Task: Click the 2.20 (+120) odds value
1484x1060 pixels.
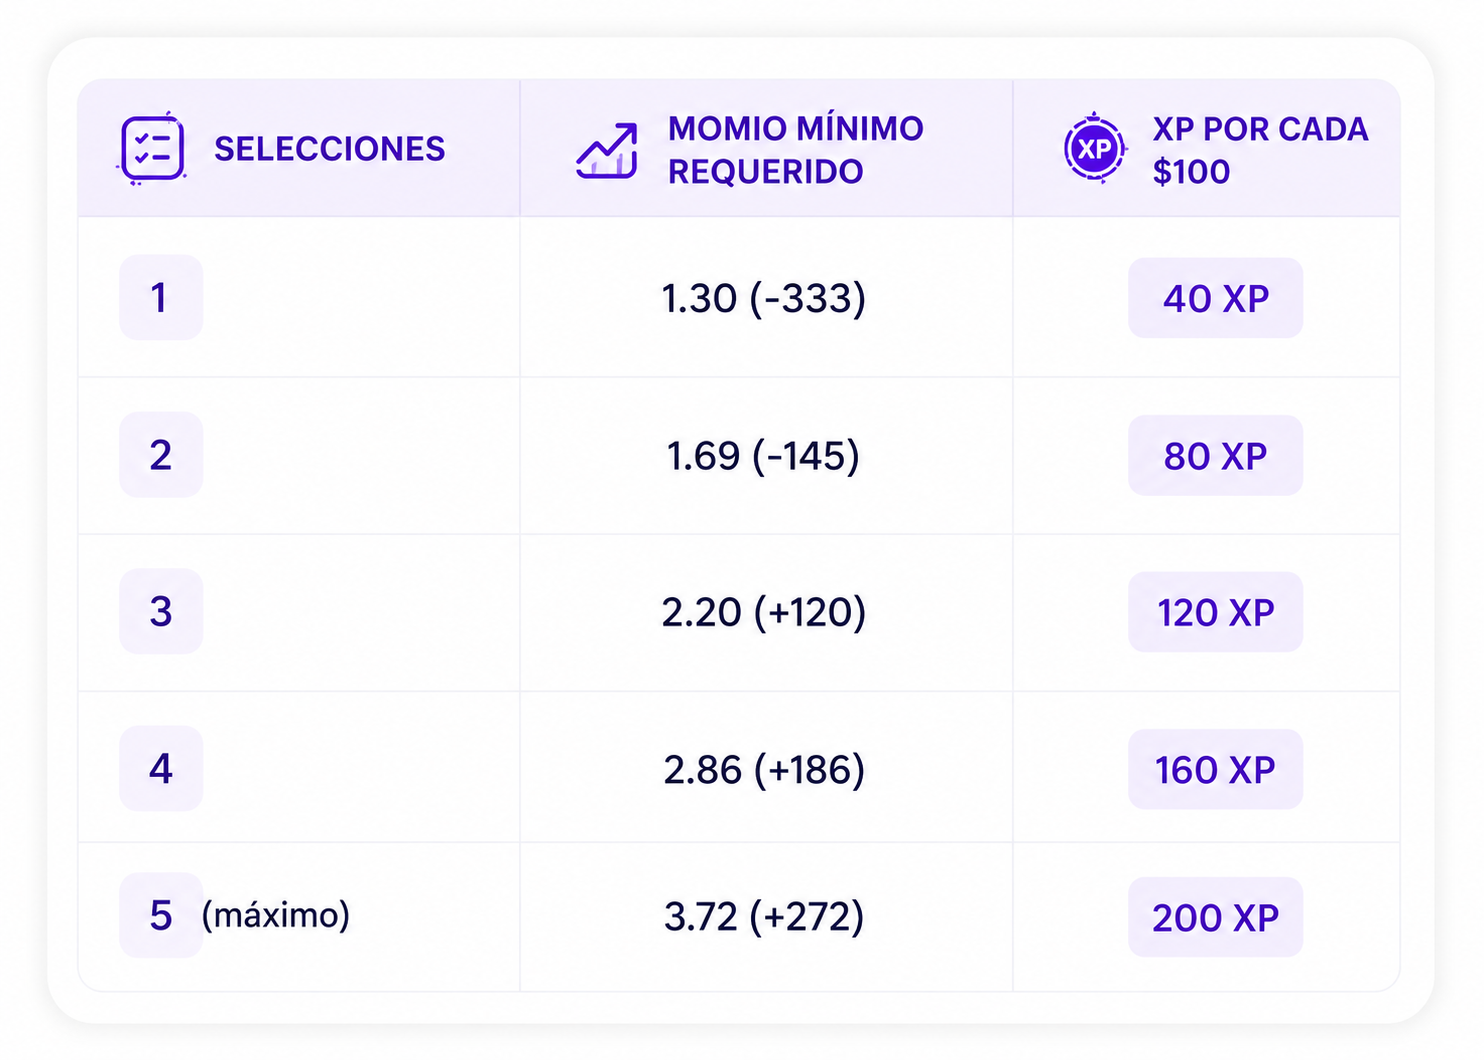Action: [764, 612]
